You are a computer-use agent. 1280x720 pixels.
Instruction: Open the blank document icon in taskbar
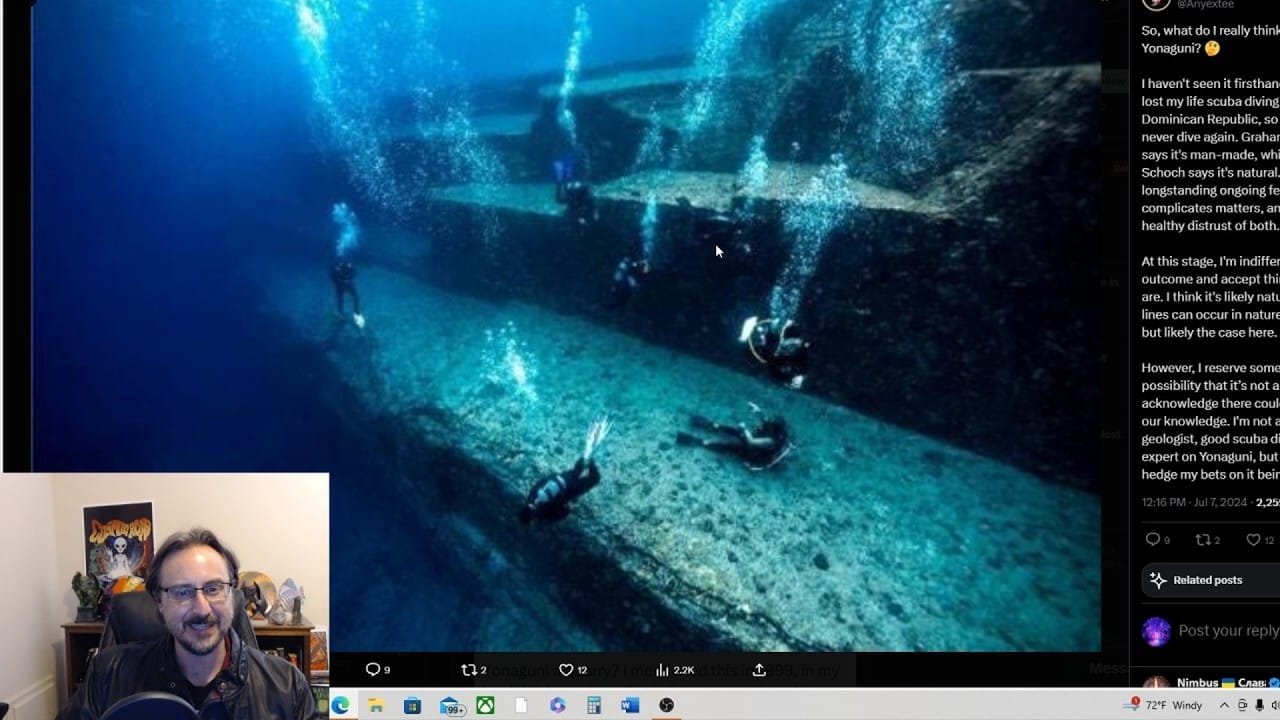click(521, 705)
